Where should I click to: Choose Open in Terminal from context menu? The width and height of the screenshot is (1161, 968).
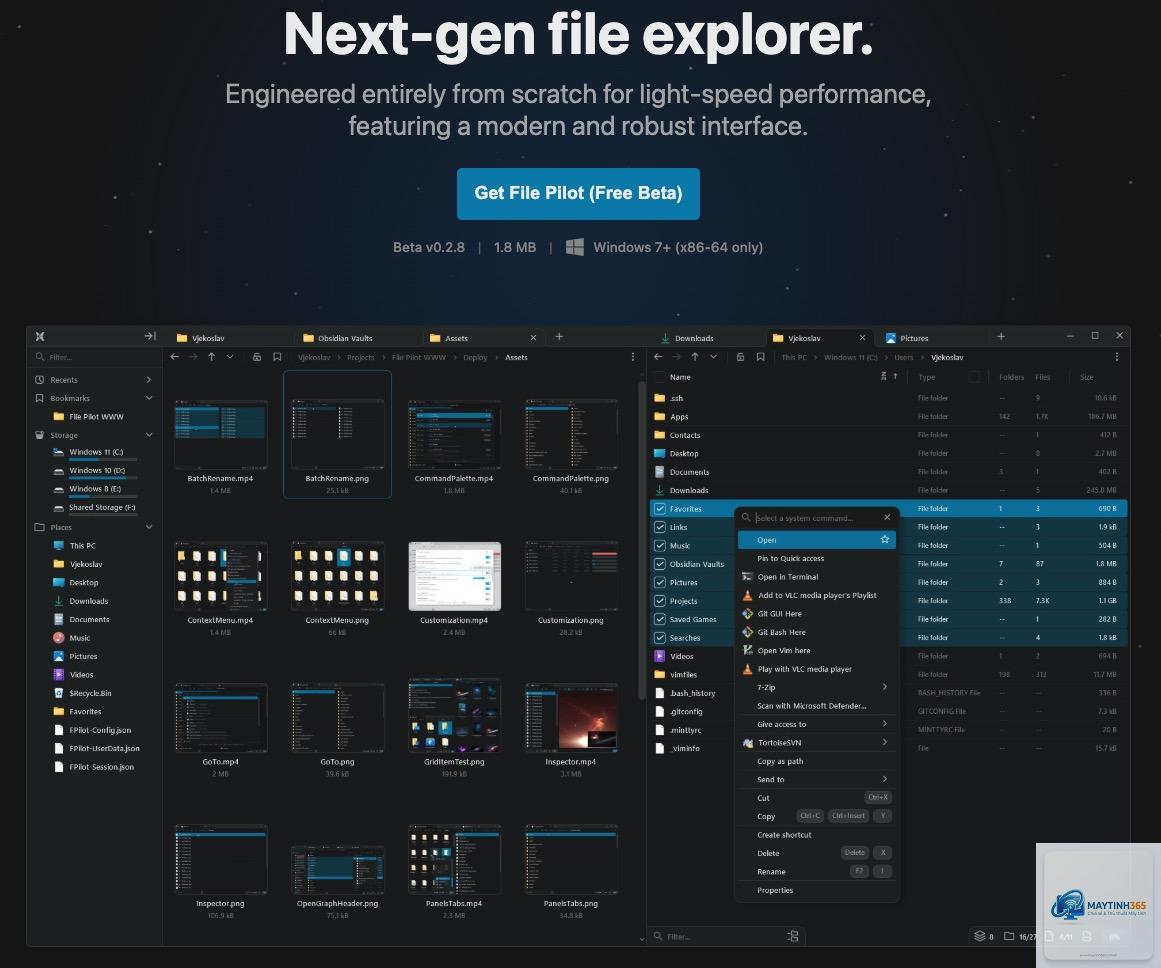pos(817,577)
